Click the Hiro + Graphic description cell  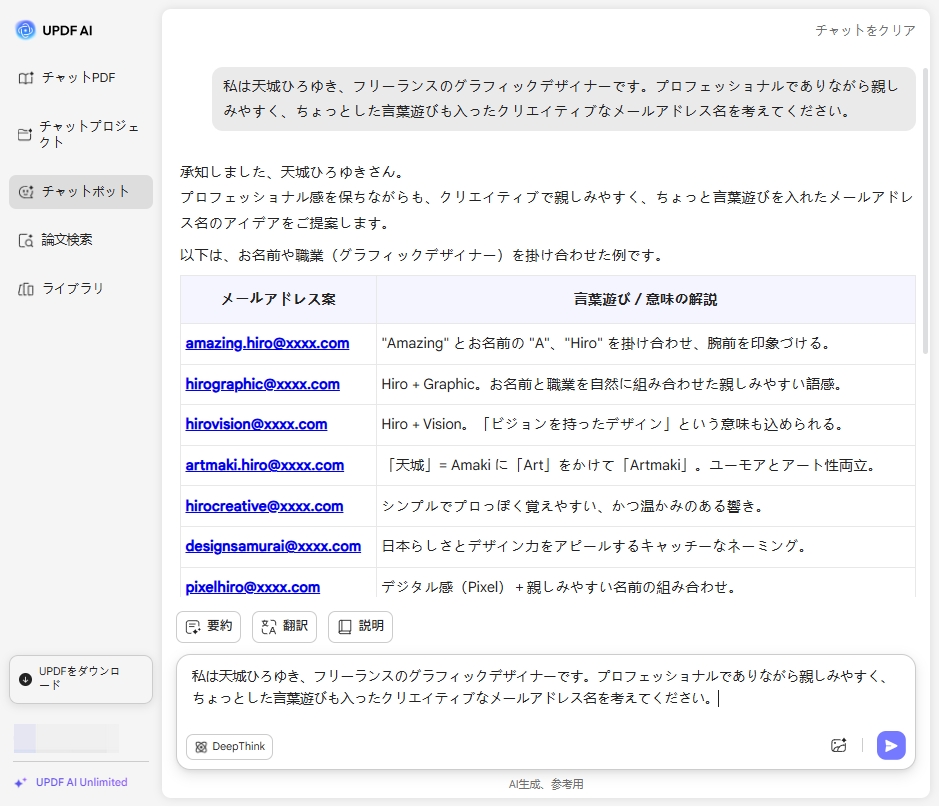(646, 384)
